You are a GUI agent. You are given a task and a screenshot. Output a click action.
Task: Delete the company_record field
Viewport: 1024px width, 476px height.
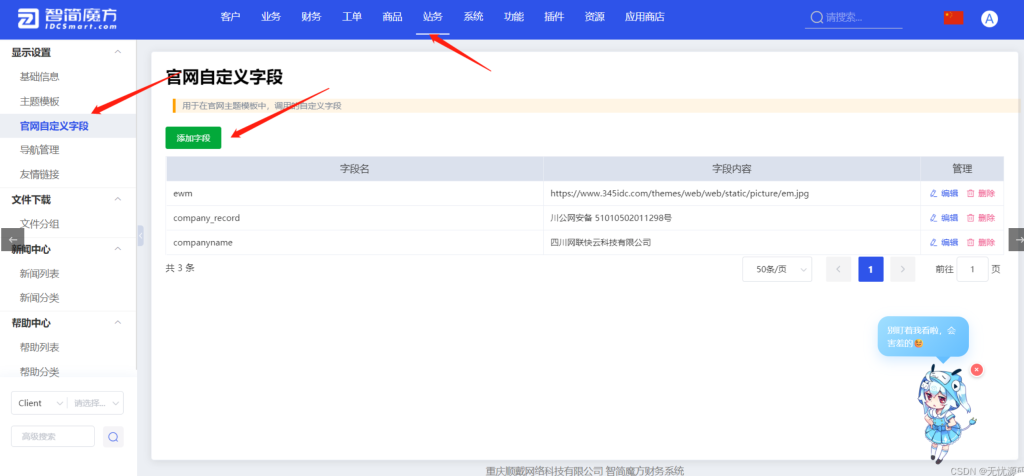click(x=981, y=218)
